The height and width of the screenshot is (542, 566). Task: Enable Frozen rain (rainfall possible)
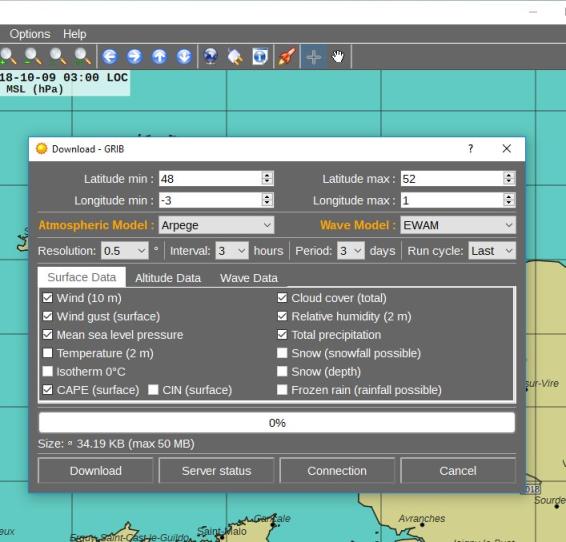point(282,390)
